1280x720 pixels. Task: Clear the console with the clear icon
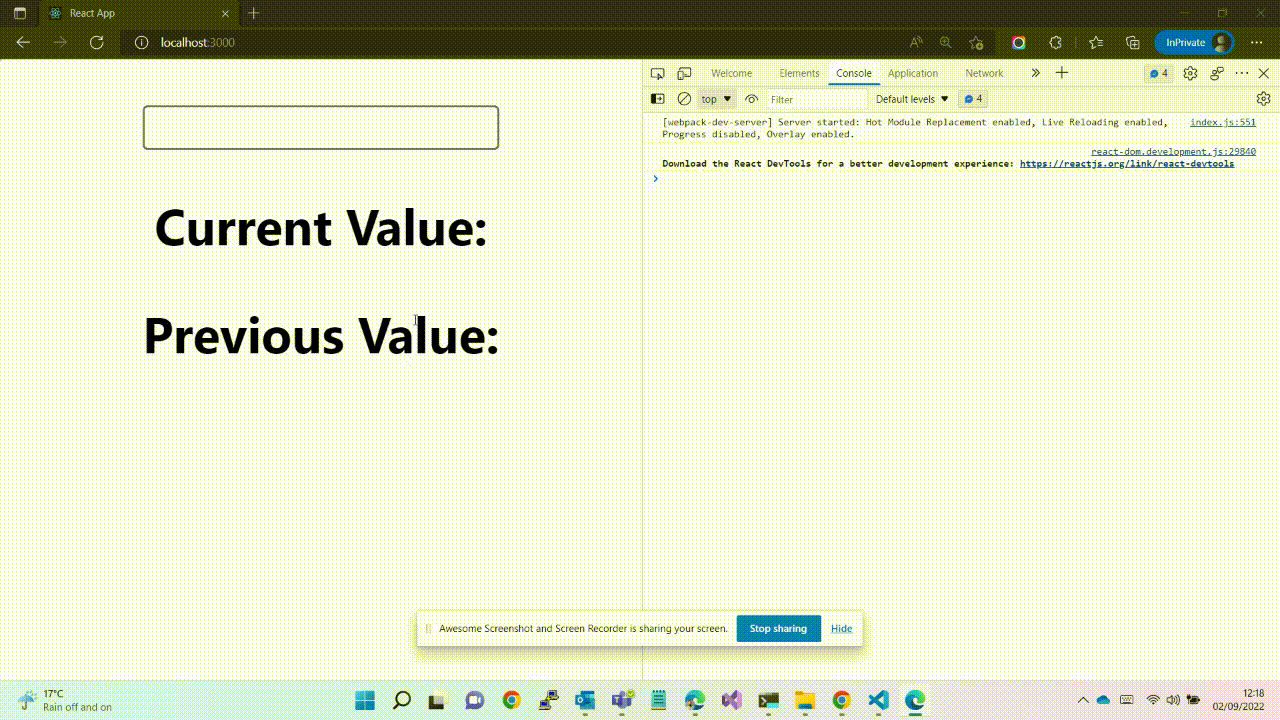tap(684, 99)
